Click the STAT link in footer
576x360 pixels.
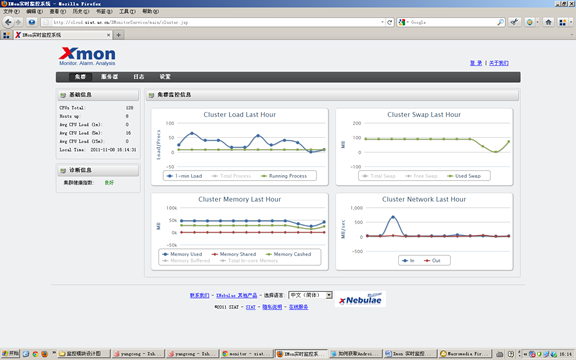(251, 307)
